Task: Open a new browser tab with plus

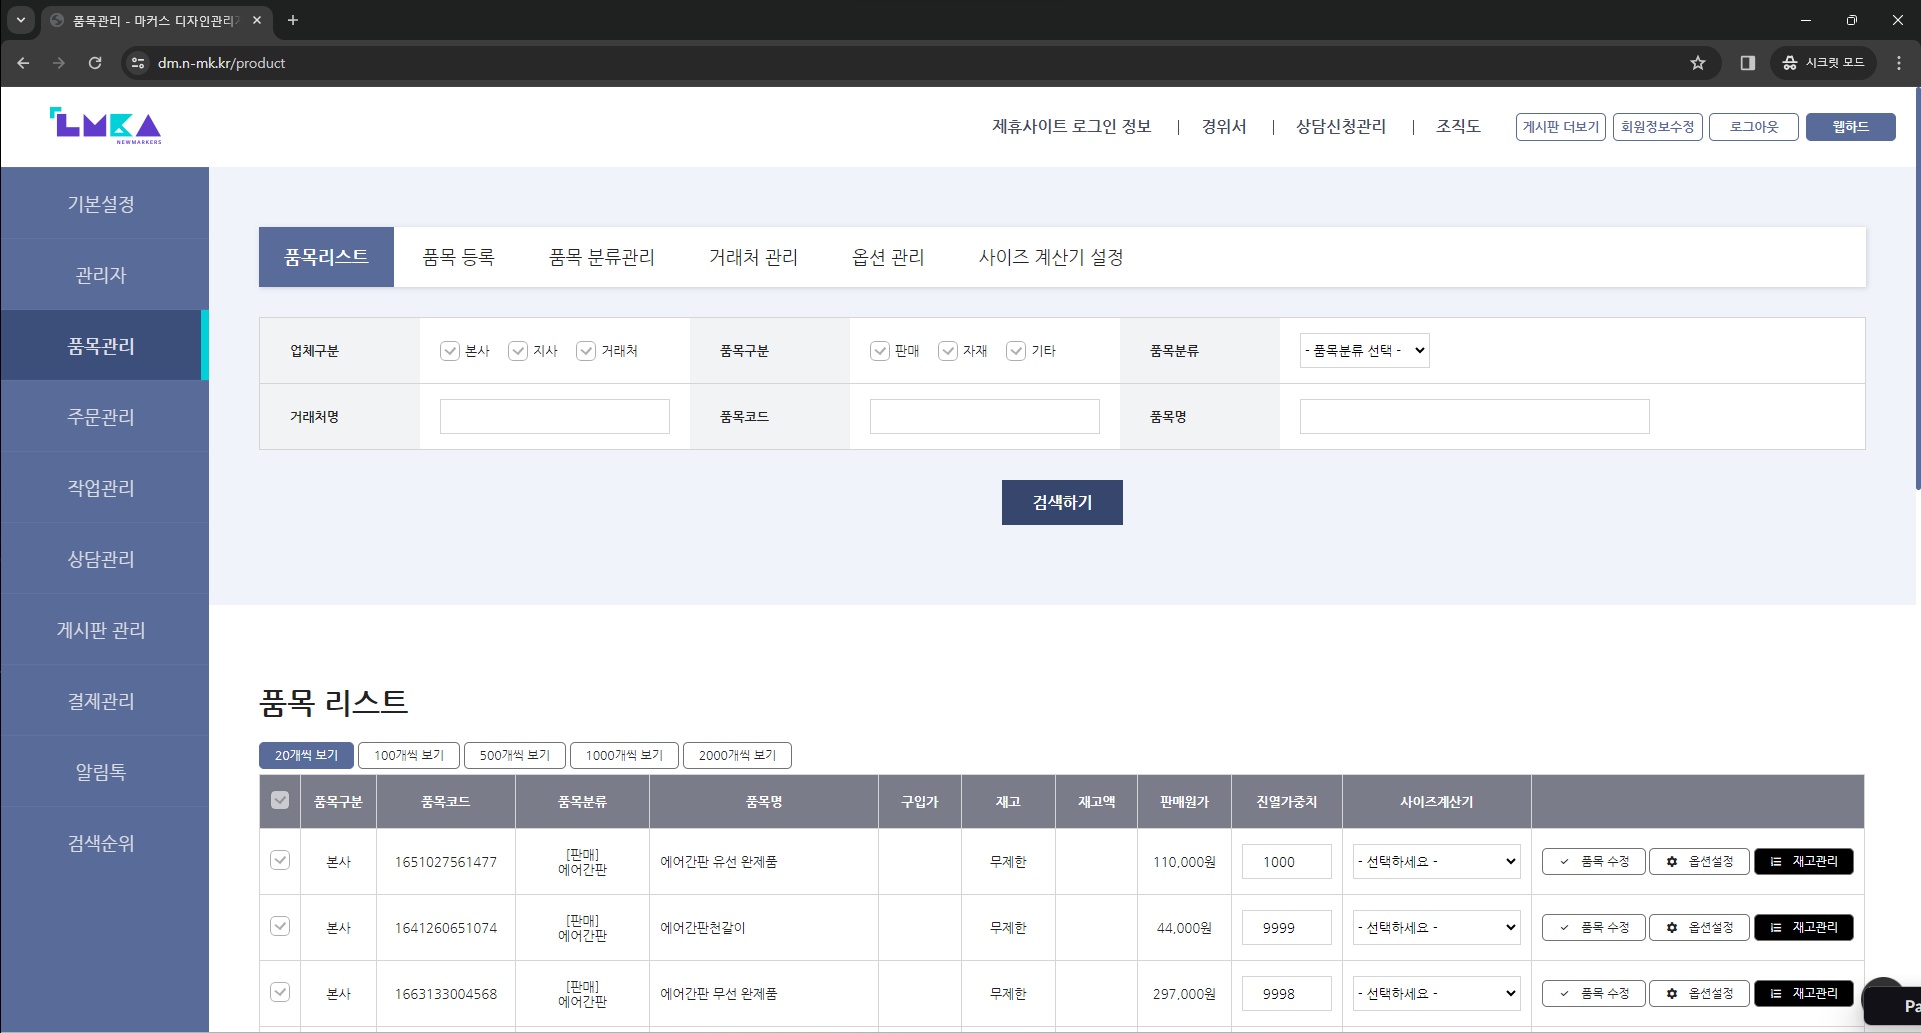Action: pos(293,20)
